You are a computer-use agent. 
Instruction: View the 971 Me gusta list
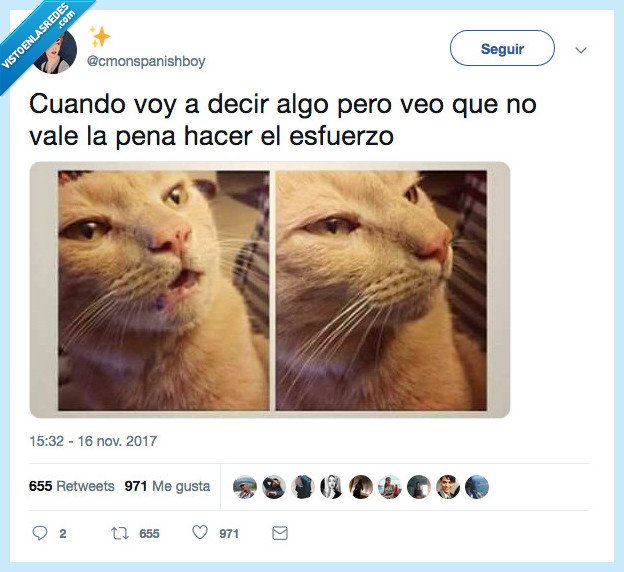(167, 486)
